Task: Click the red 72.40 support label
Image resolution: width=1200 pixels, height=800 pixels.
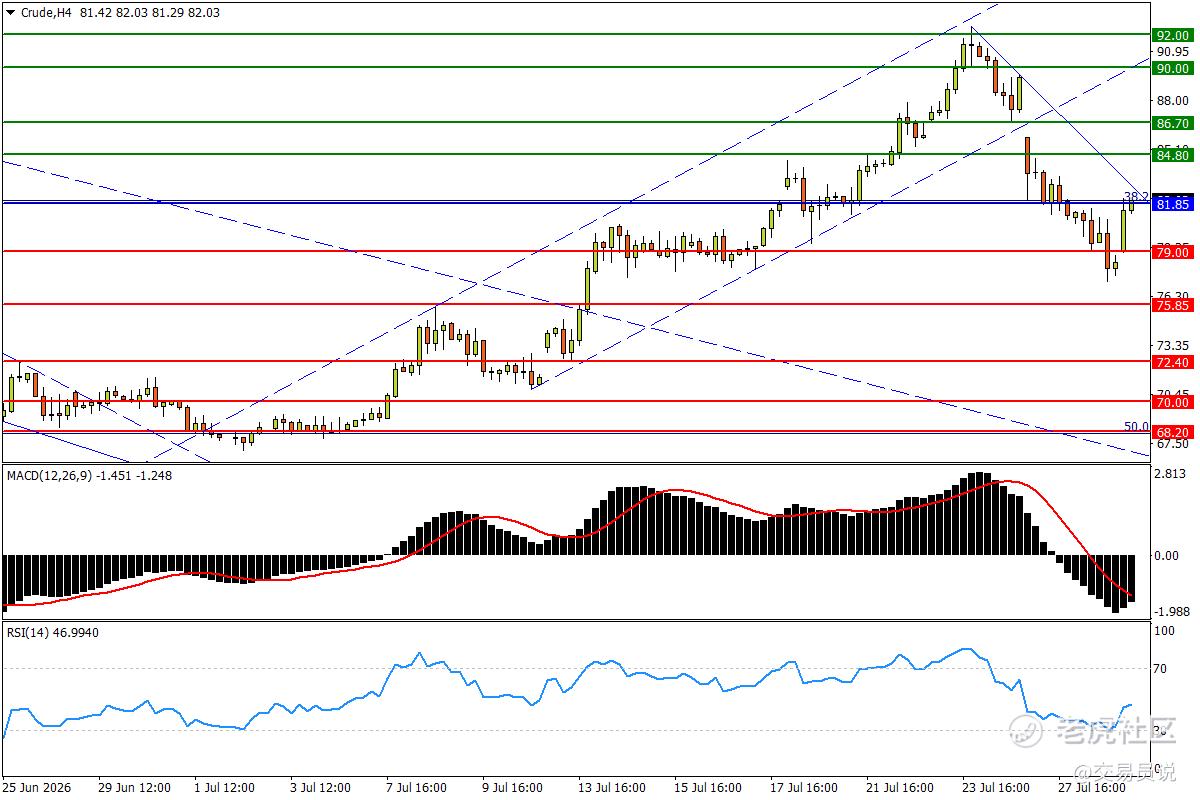Action: pyautogui.click(x=1171, y=362)
